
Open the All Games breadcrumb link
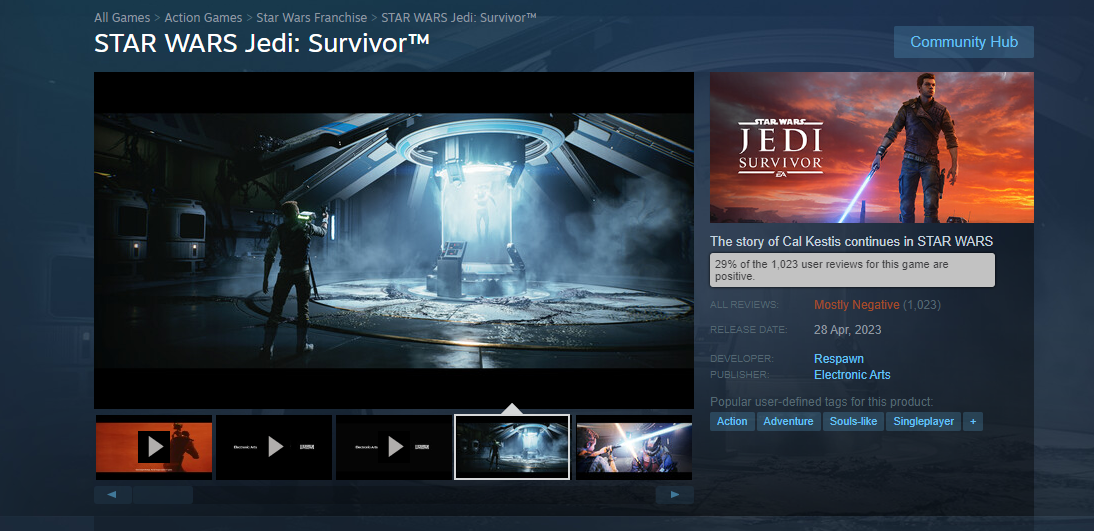(x=122, y=17)
